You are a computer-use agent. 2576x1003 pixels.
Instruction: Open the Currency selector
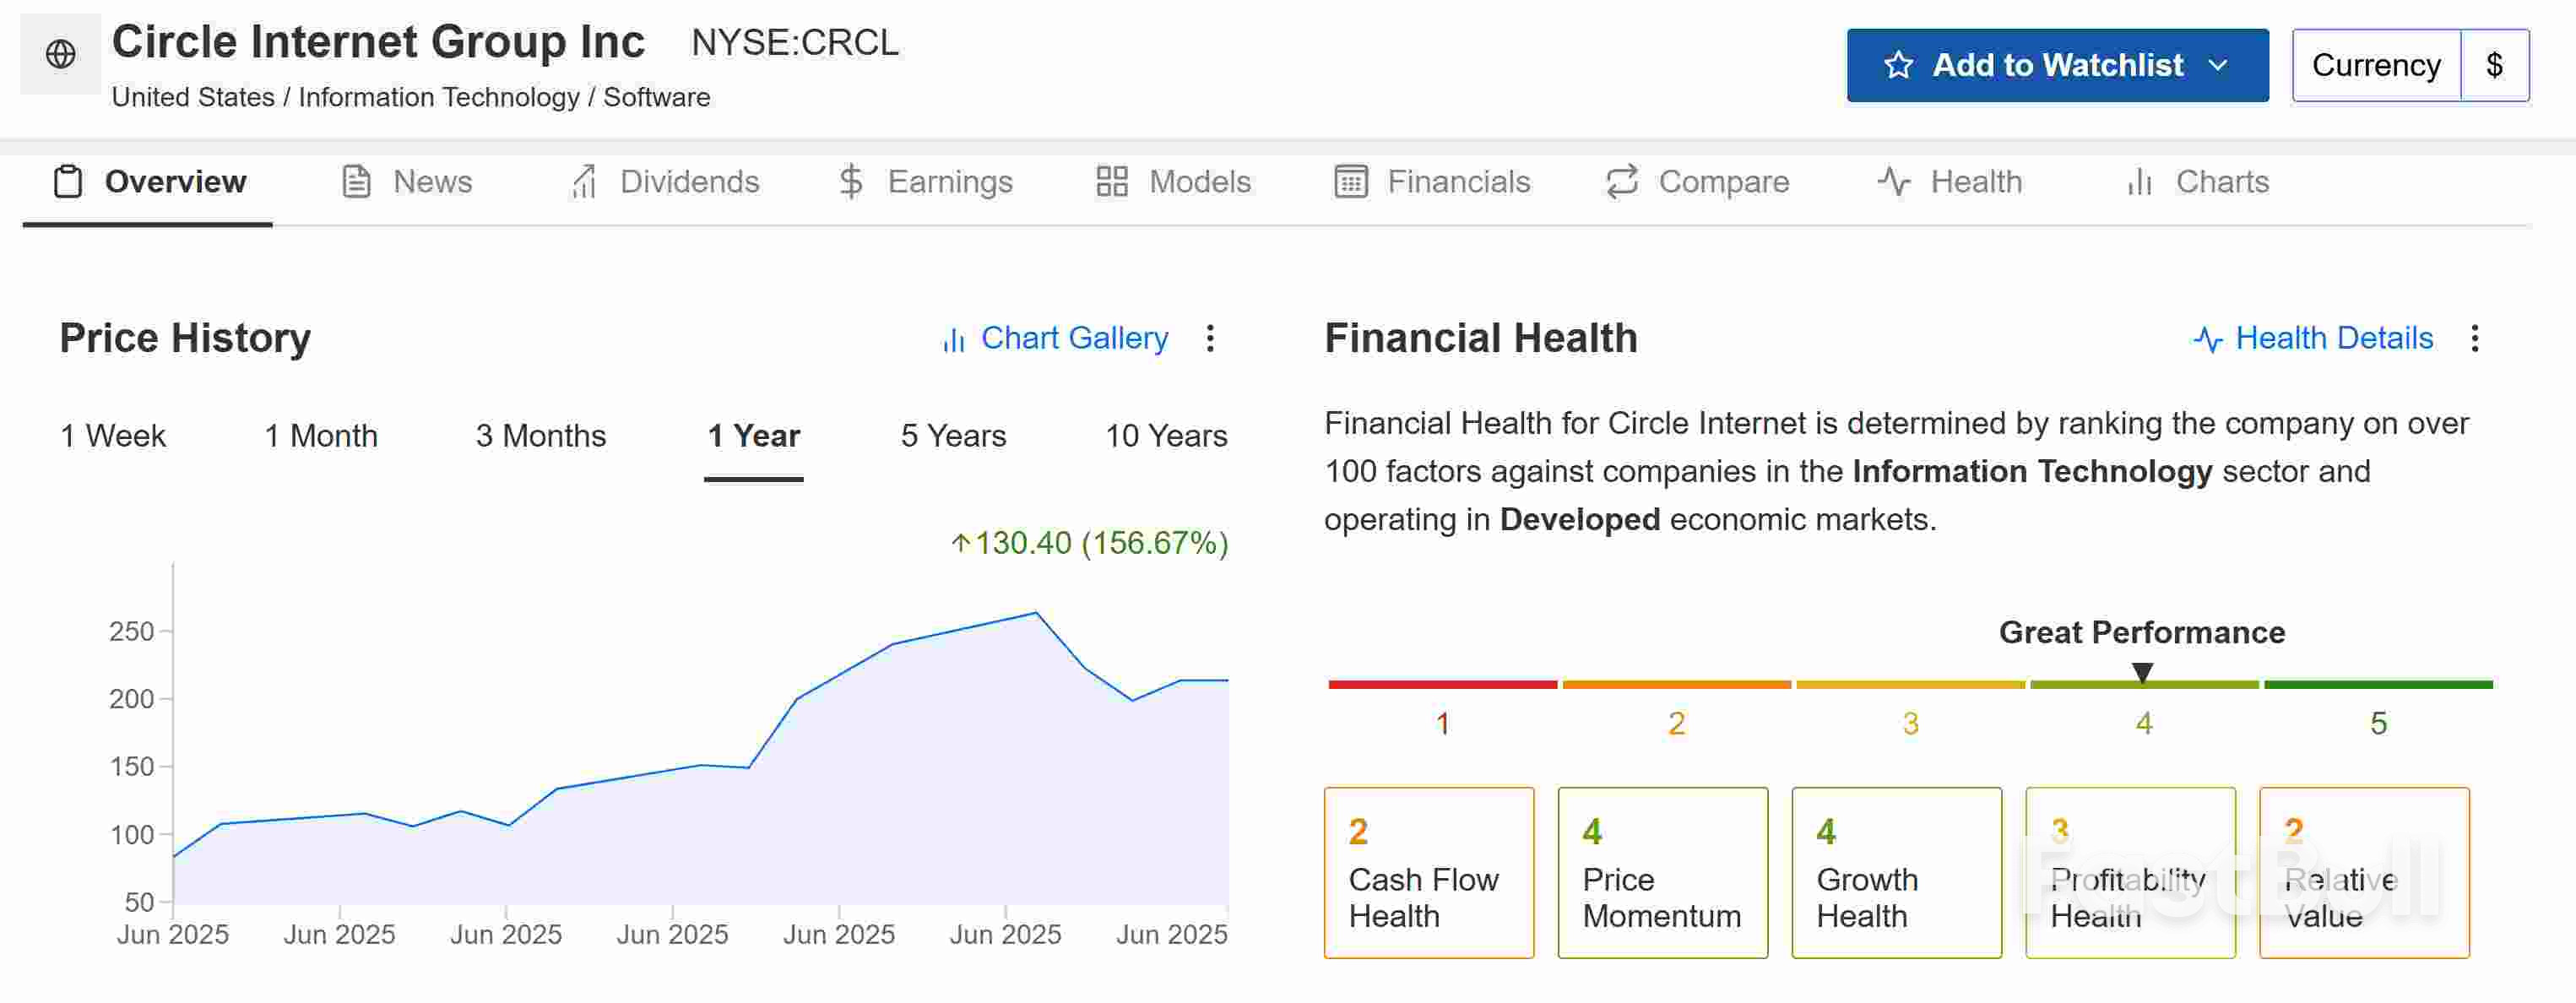click(2375, 65)
